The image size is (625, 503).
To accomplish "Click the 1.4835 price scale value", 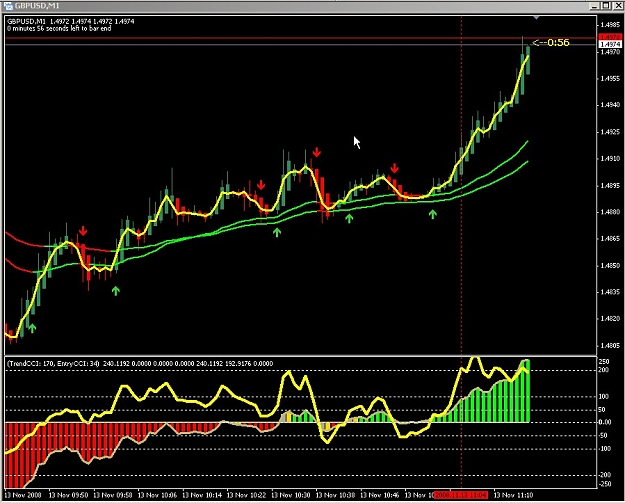I will click(610, 292).
